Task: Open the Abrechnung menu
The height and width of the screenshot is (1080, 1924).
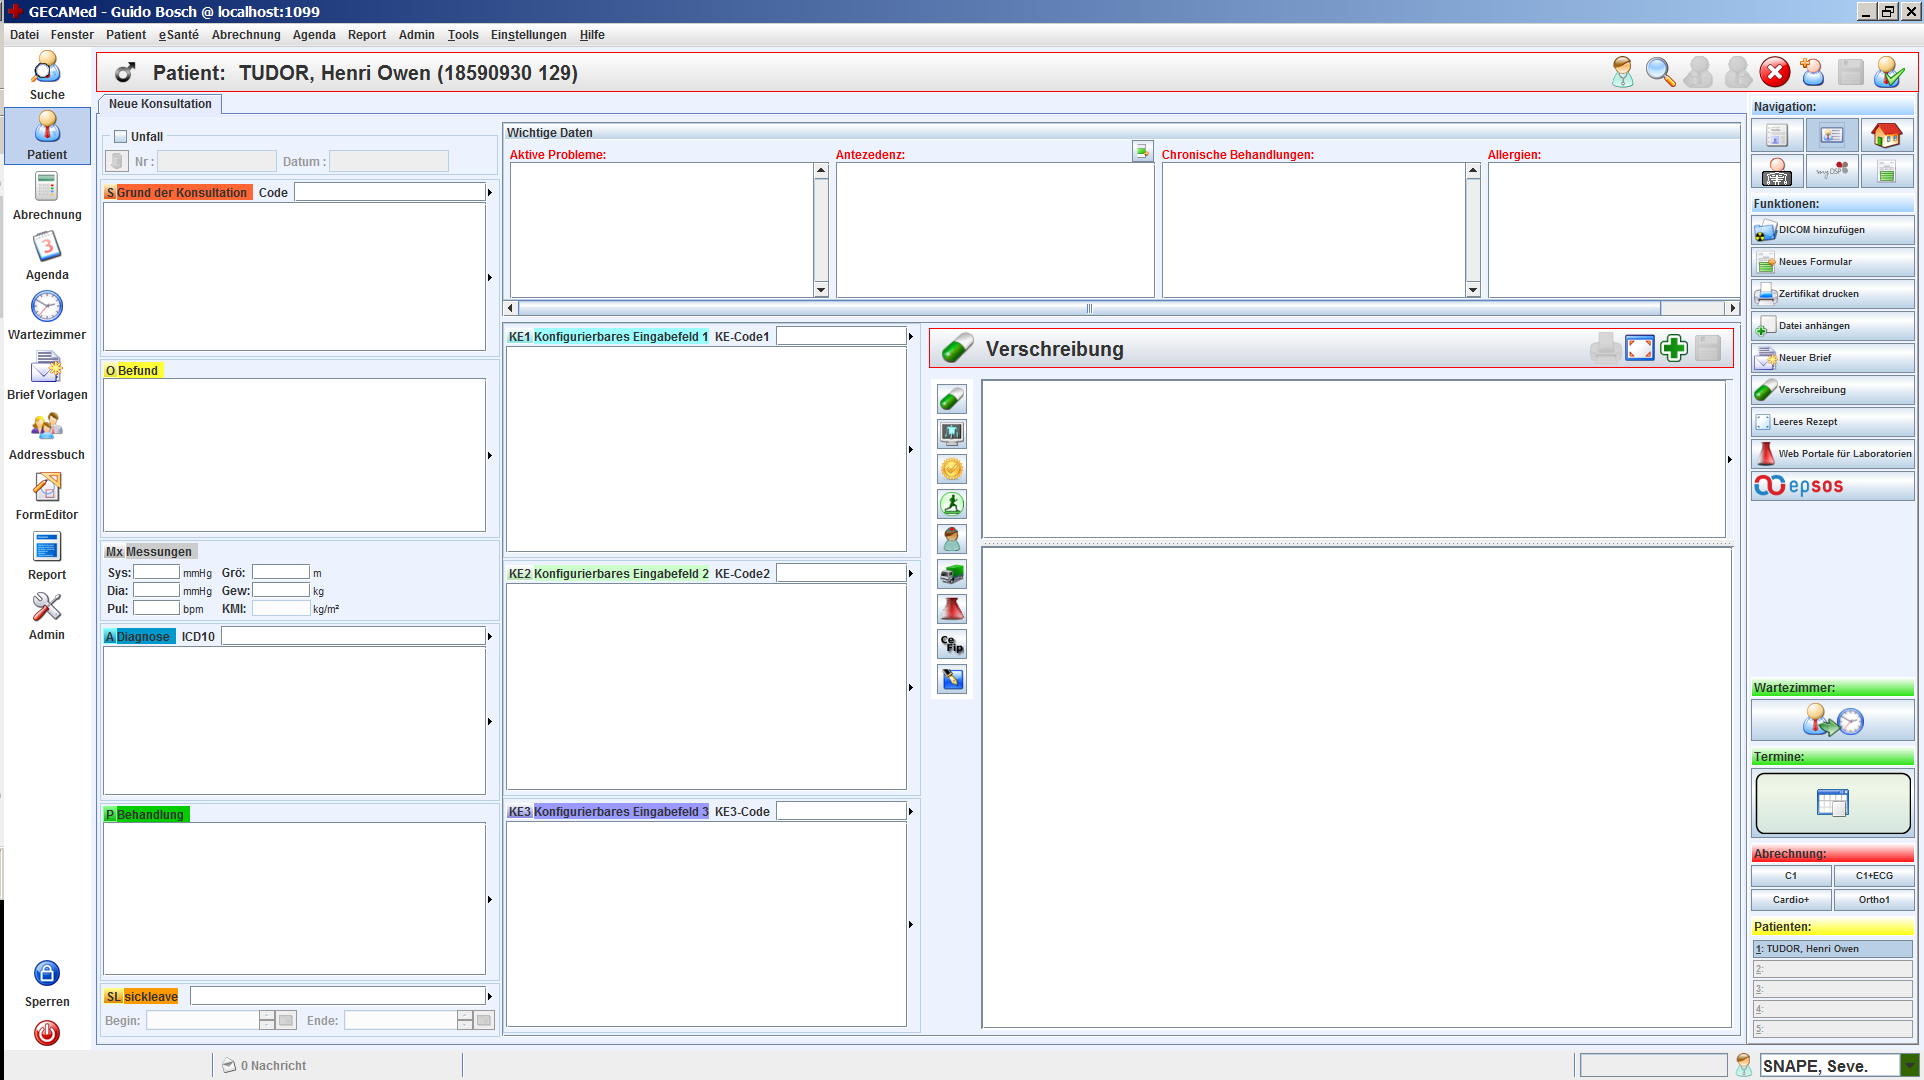Action: click(246, 35)
